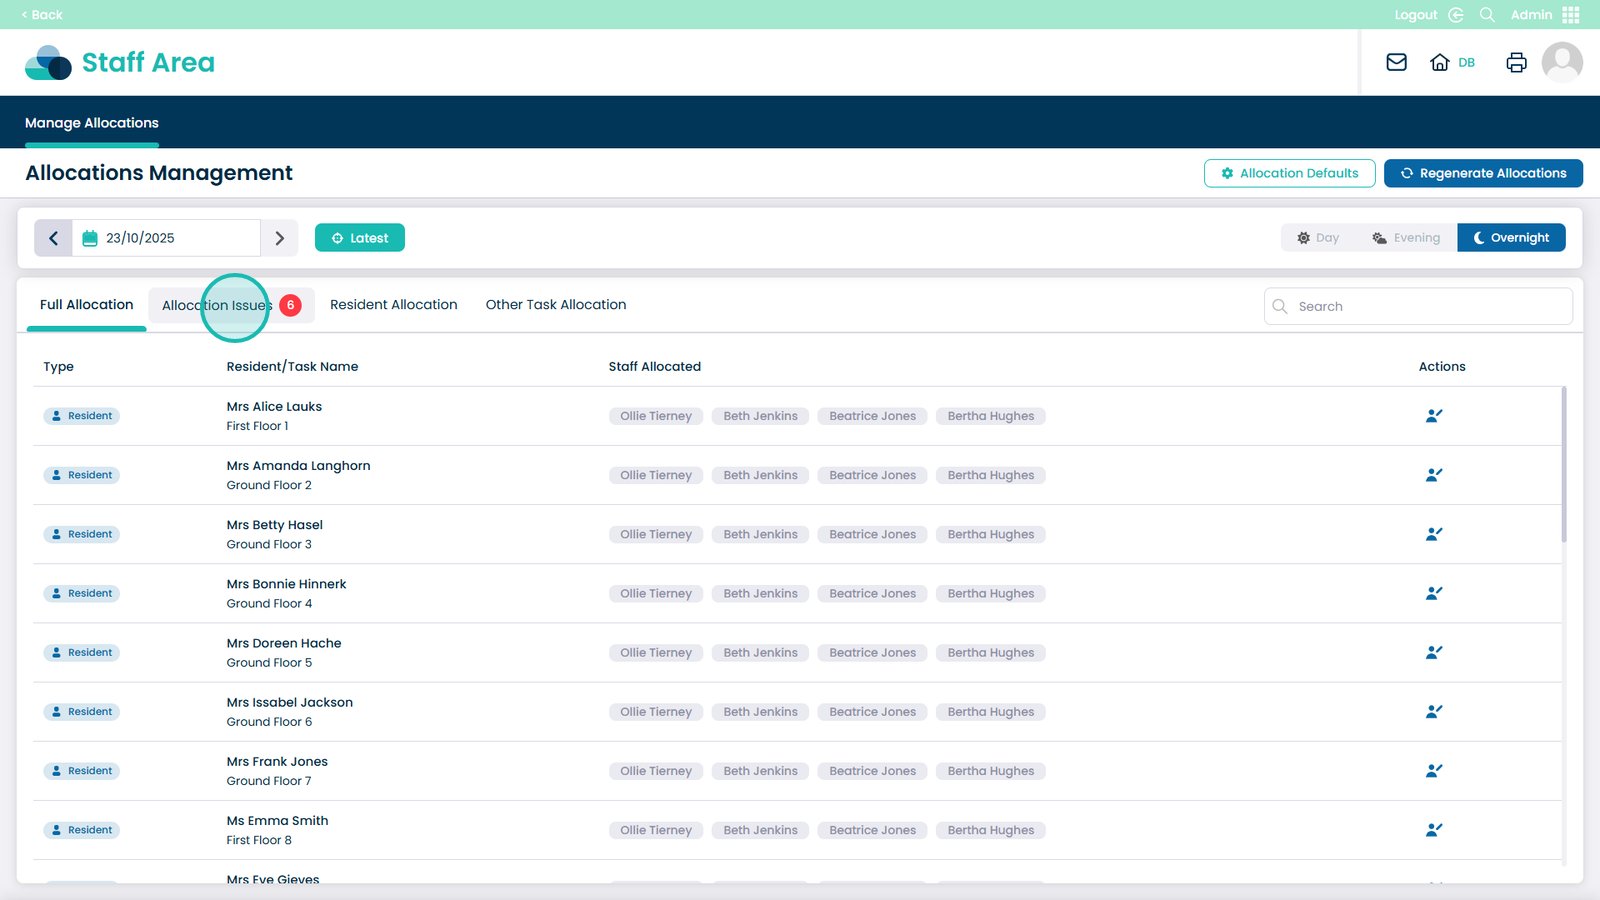The image size is (1600, 900).
Task: Switch to the Evening shift
Action: click(x=1406, y=238)
